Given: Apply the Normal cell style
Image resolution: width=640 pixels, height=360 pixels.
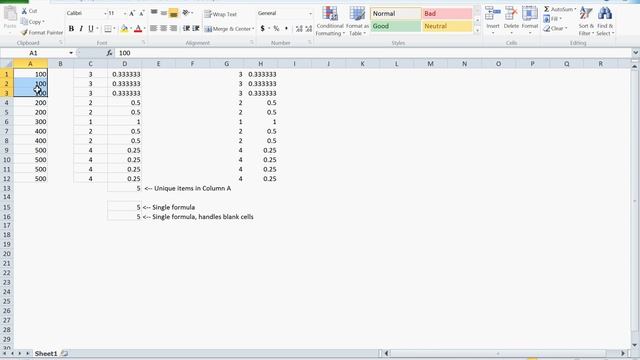Looking at the screenshot, I should point(396,13).
